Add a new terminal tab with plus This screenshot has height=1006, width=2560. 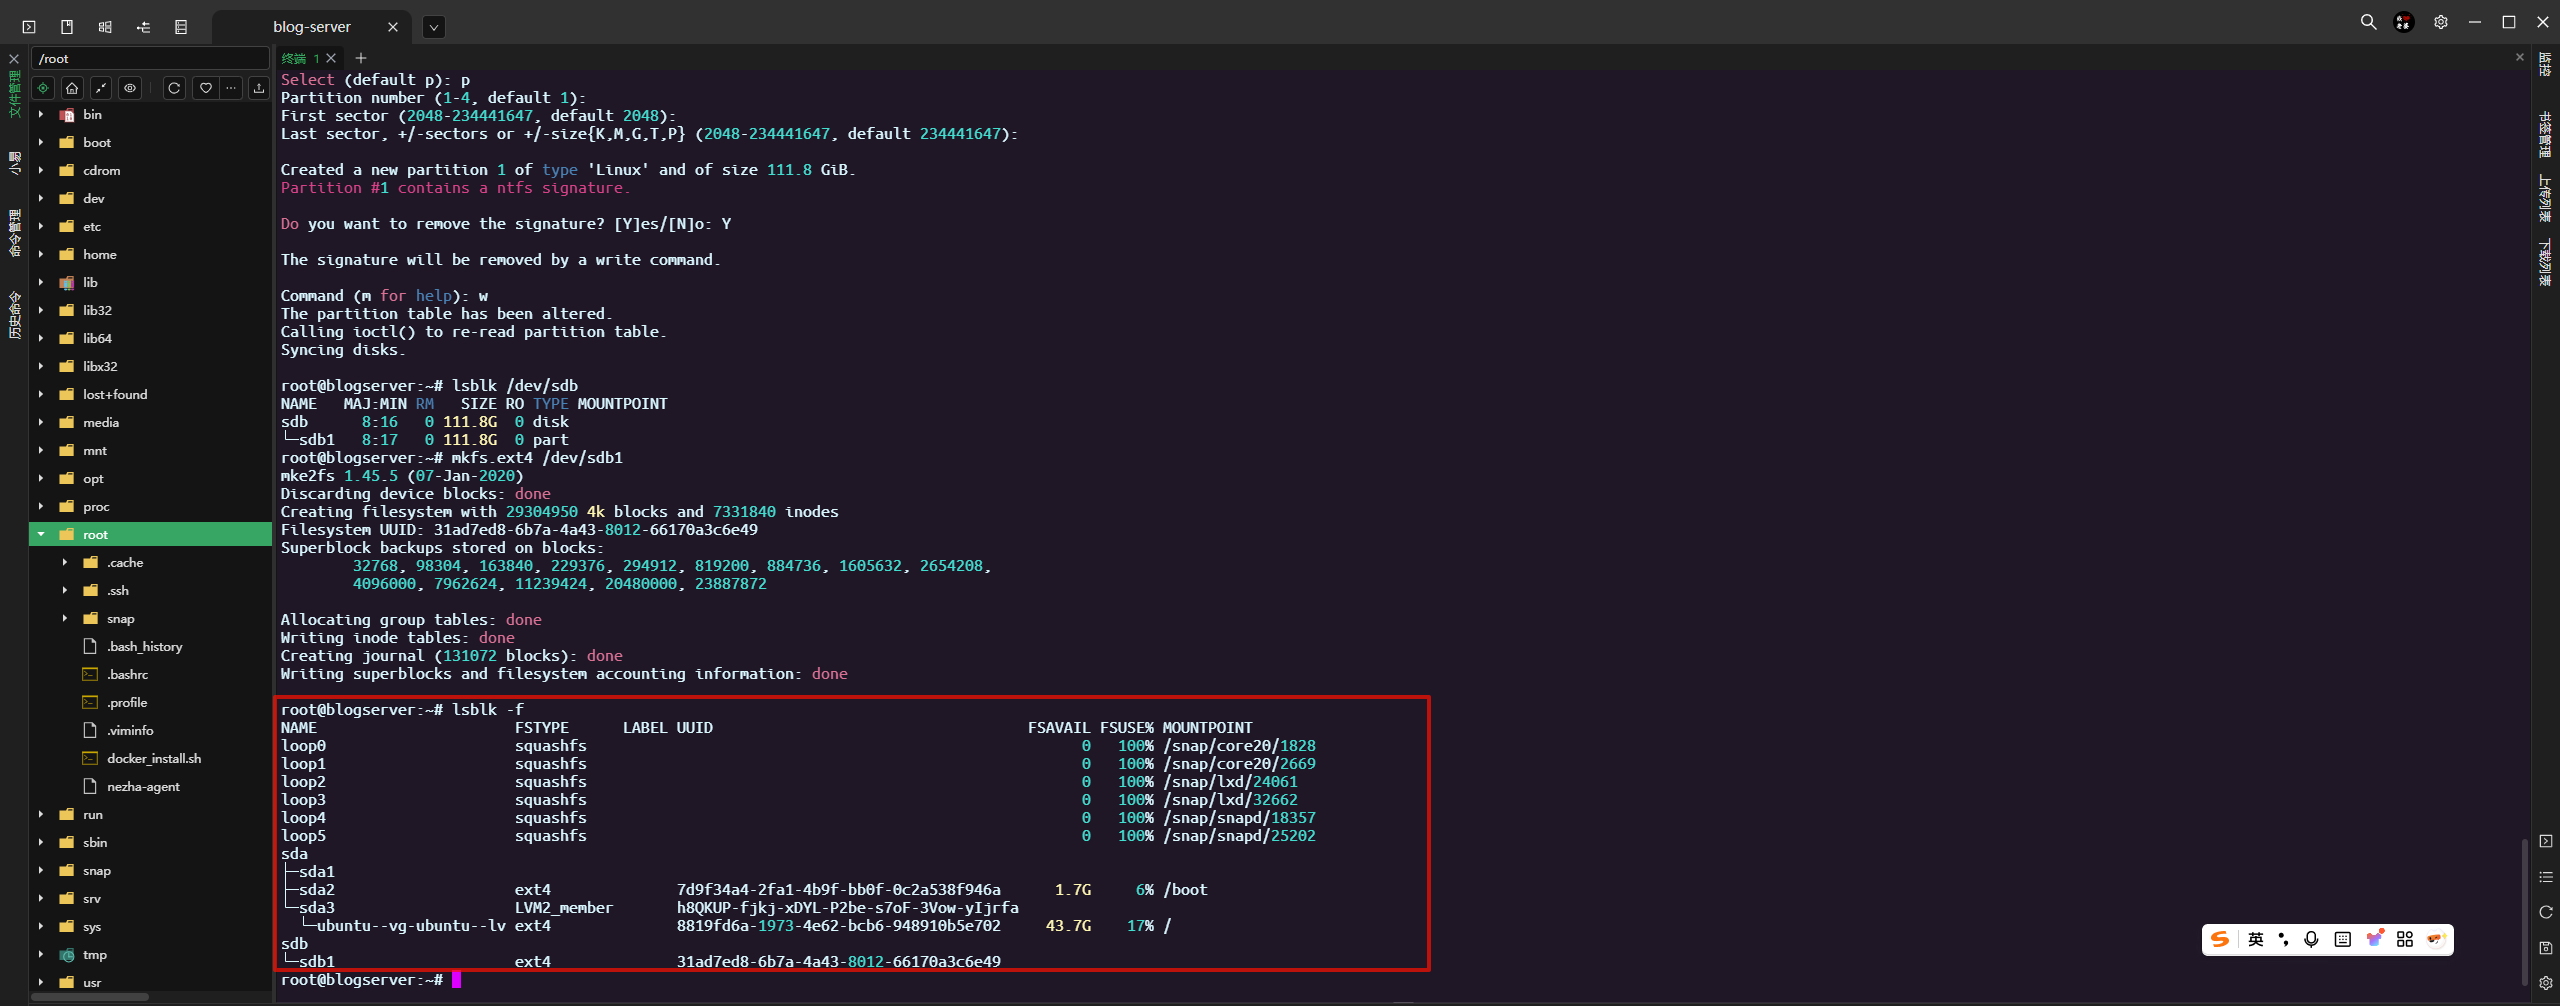(361, 59)
